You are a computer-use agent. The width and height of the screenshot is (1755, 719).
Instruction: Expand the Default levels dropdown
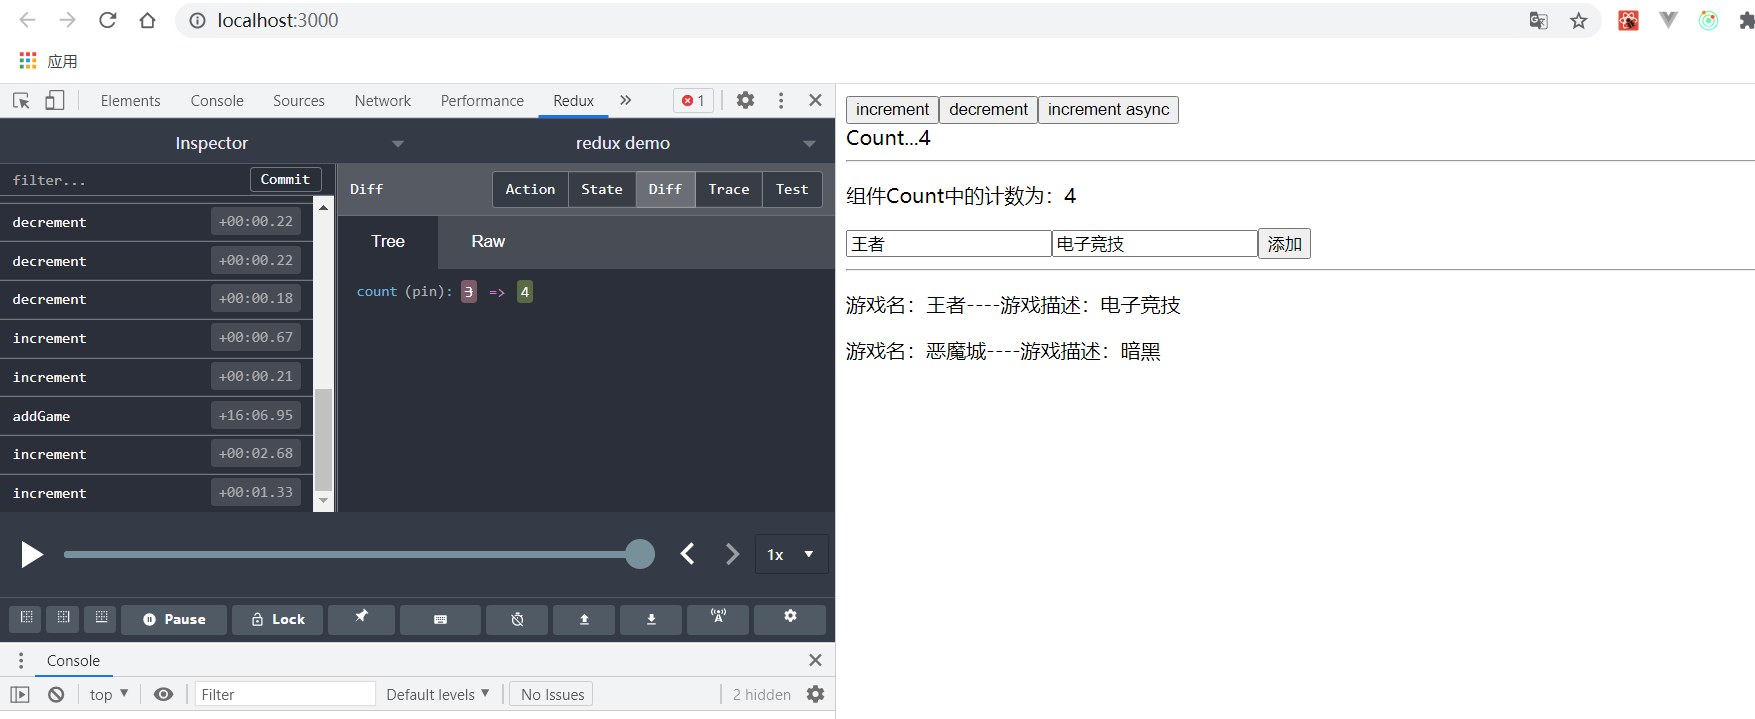(438, 694)
